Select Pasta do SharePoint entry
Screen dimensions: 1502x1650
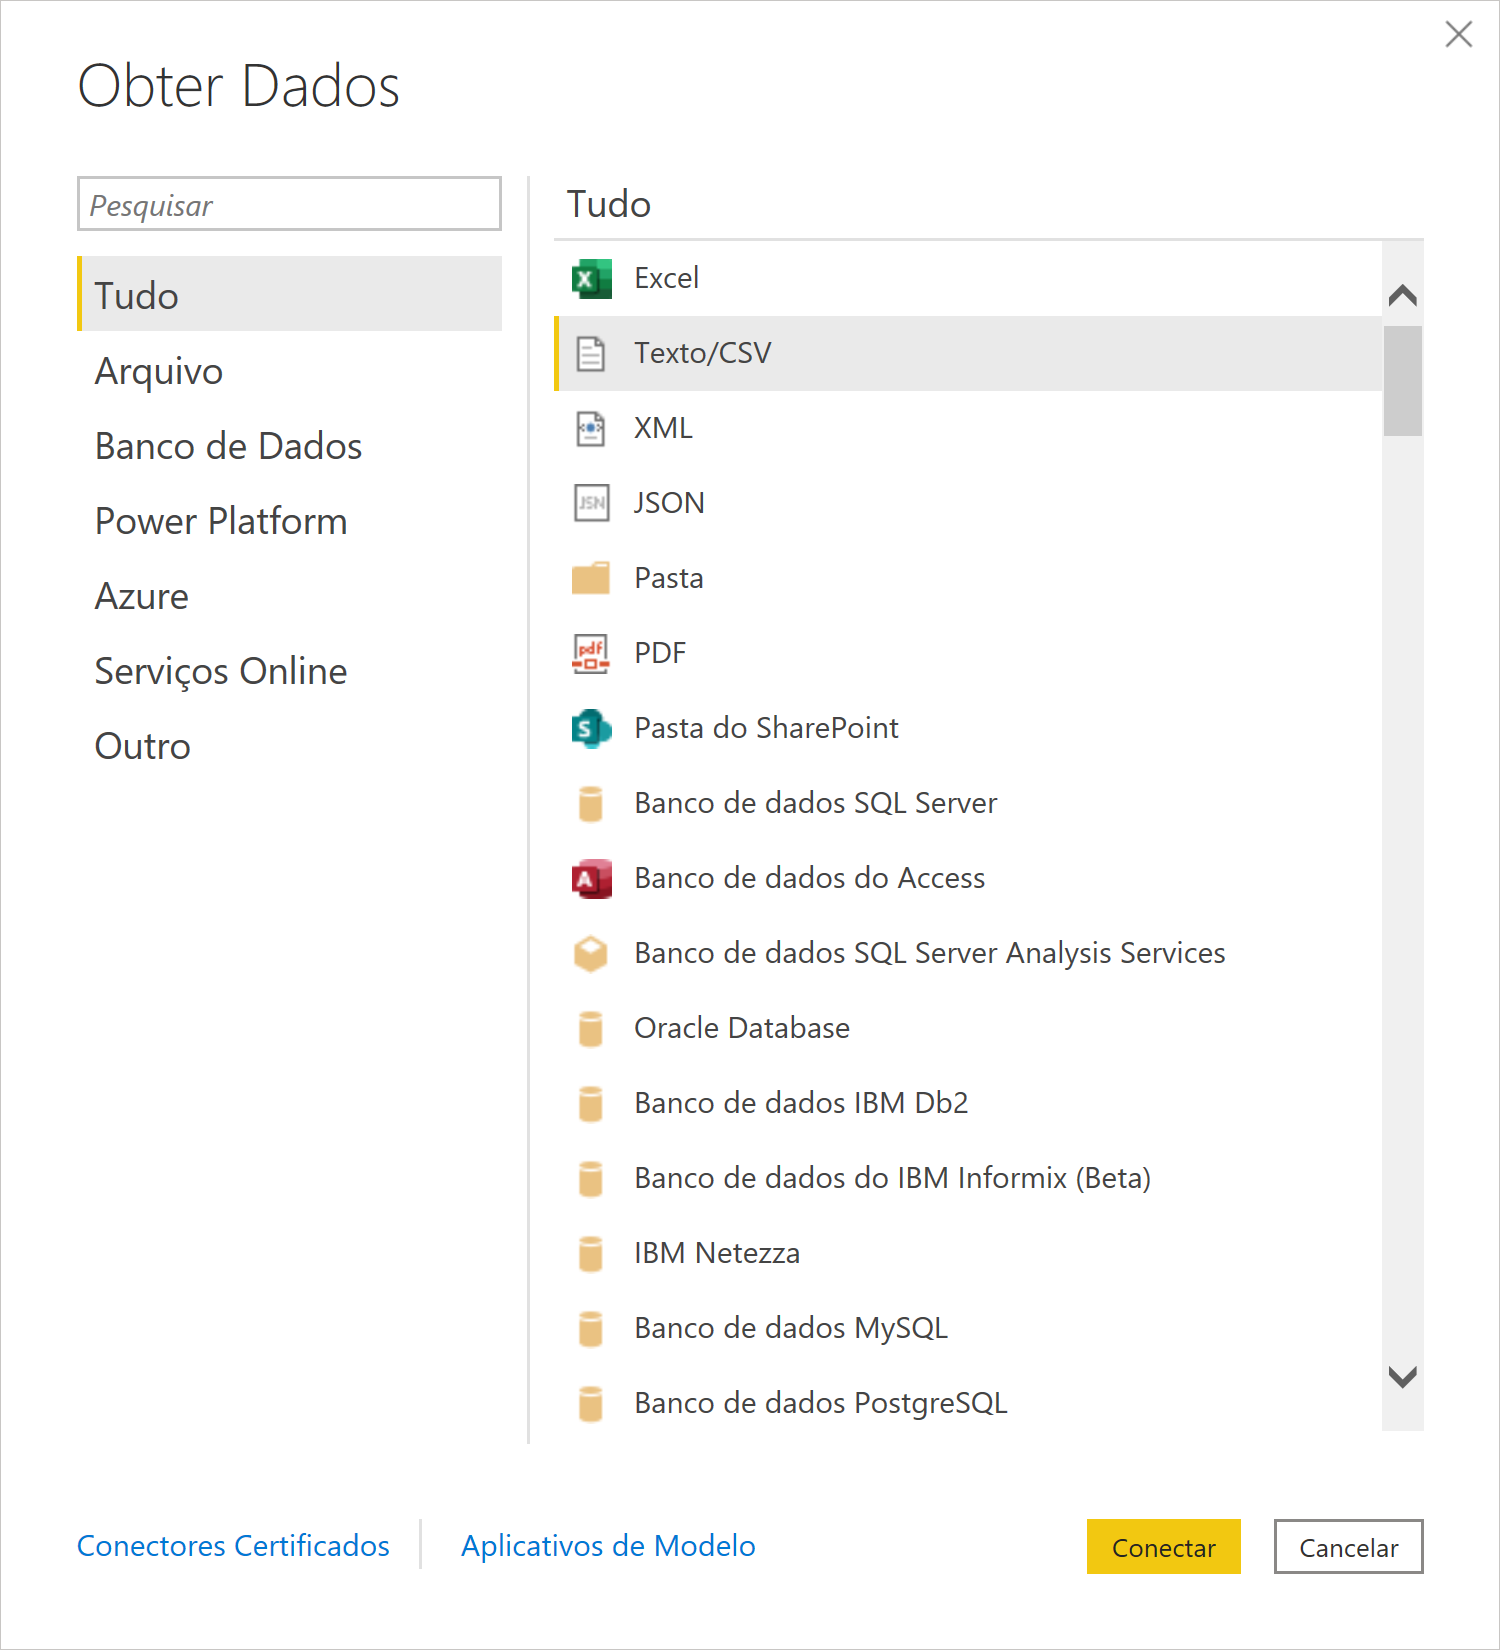pyautogui.click(x=968, y=729)
